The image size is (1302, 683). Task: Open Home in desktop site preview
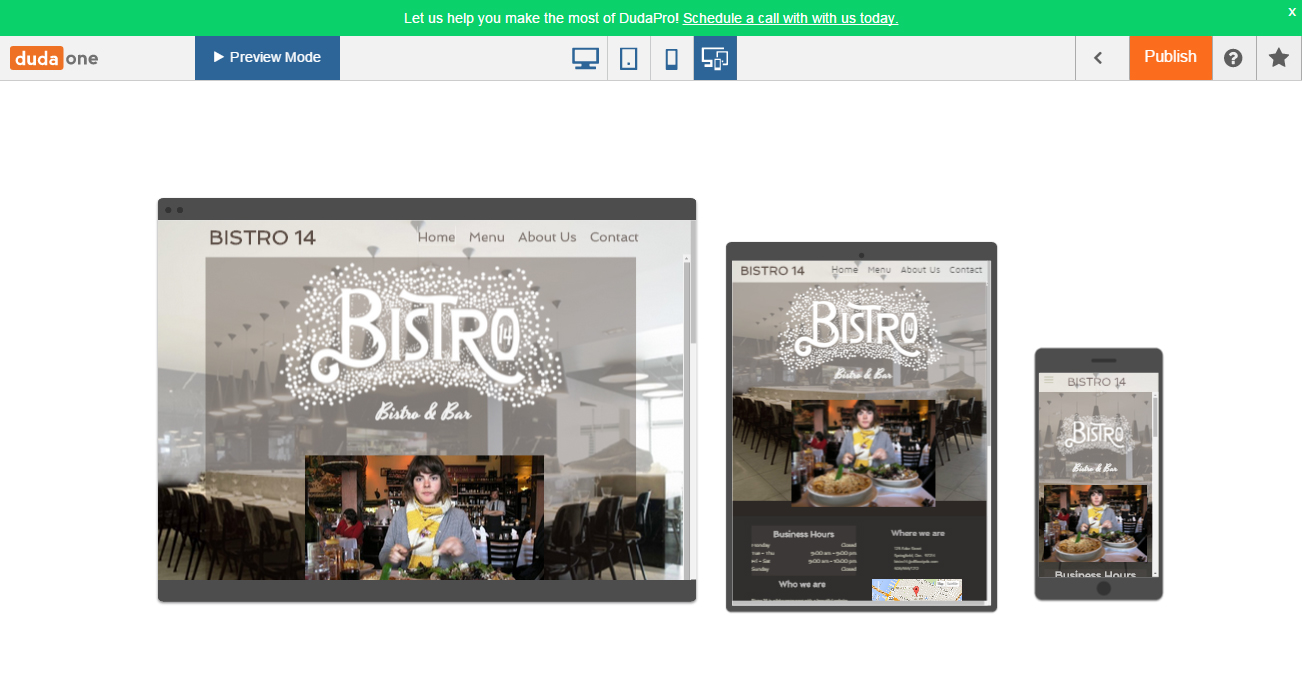point(437,237)
